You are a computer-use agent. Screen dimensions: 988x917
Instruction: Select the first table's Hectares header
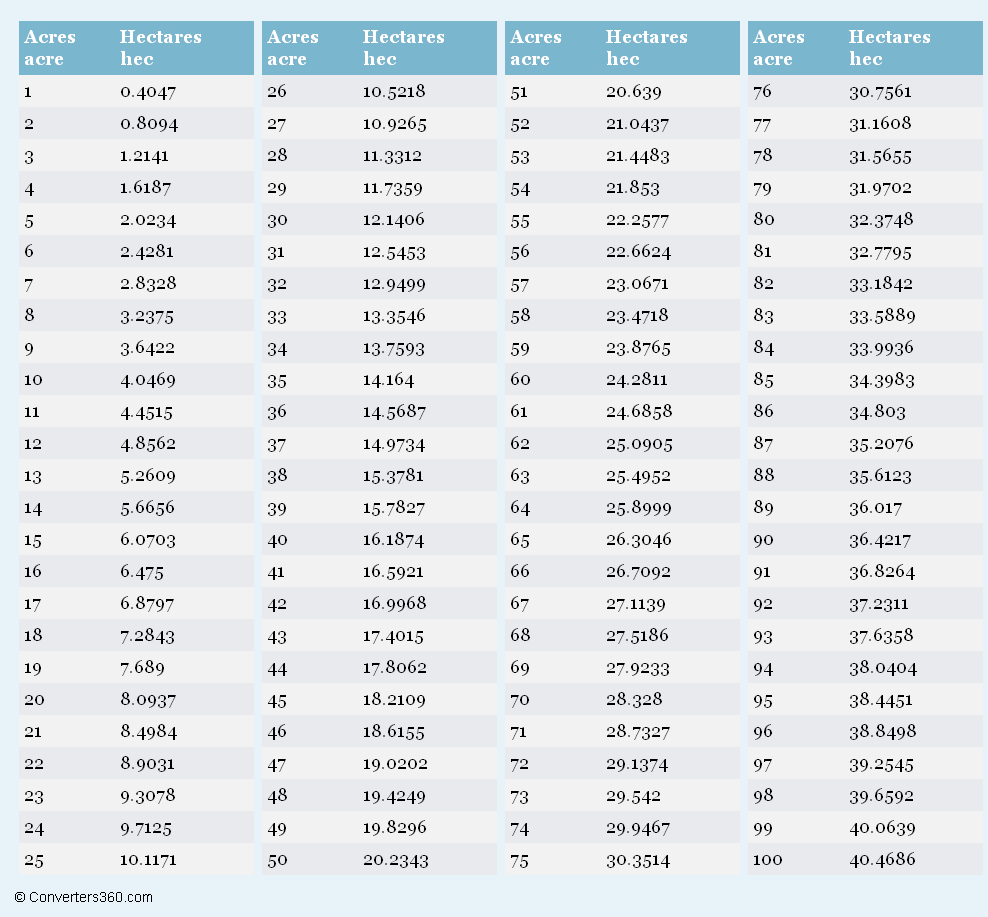(x=161, y=48)
